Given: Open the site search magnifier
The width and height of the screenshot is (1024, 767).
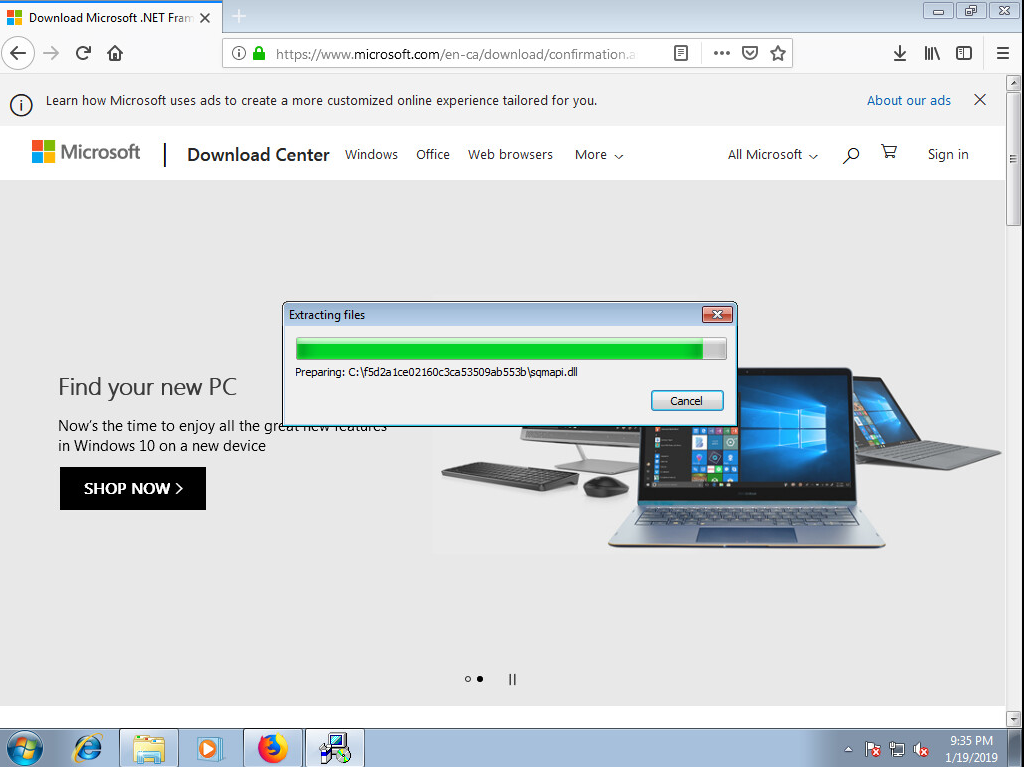Looking at the screenshot, I should click(x=850, y=155).
